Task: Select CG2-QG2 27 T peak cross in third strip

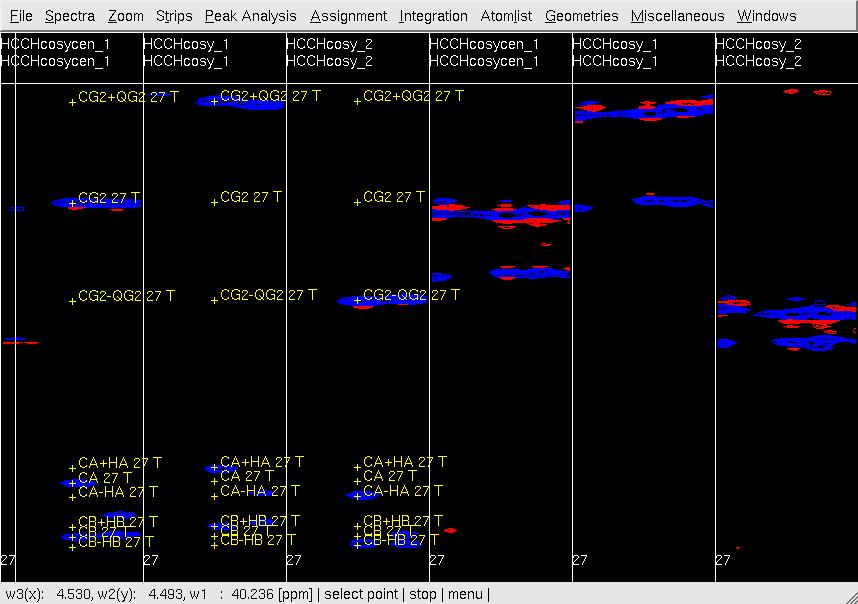Action: [357, 300]
